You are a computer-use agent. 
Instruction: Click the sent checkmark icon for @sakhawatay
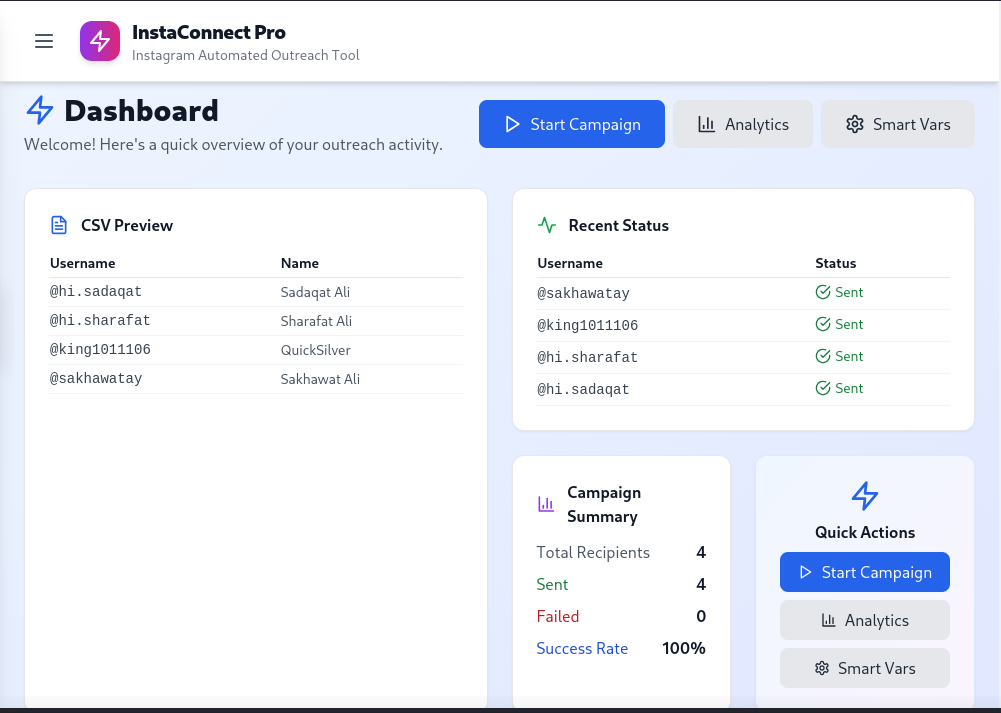tap(823, 292)
